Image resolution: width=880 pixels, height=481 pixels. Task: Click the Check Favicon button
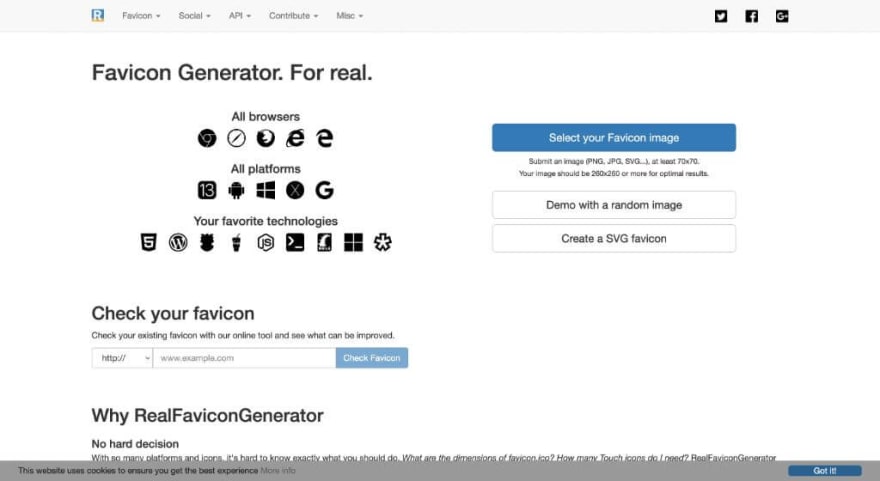[x=372, y=358]
